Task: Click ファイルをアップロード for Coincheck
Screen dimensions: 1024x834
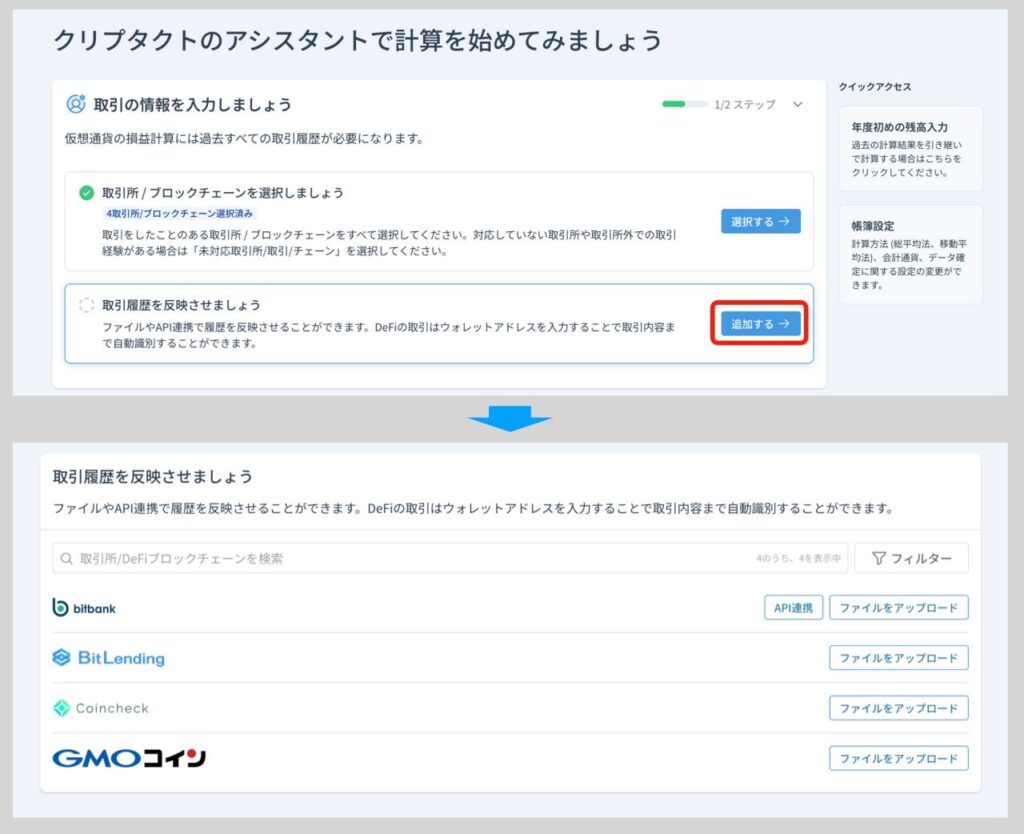Action: click(899, 708)
